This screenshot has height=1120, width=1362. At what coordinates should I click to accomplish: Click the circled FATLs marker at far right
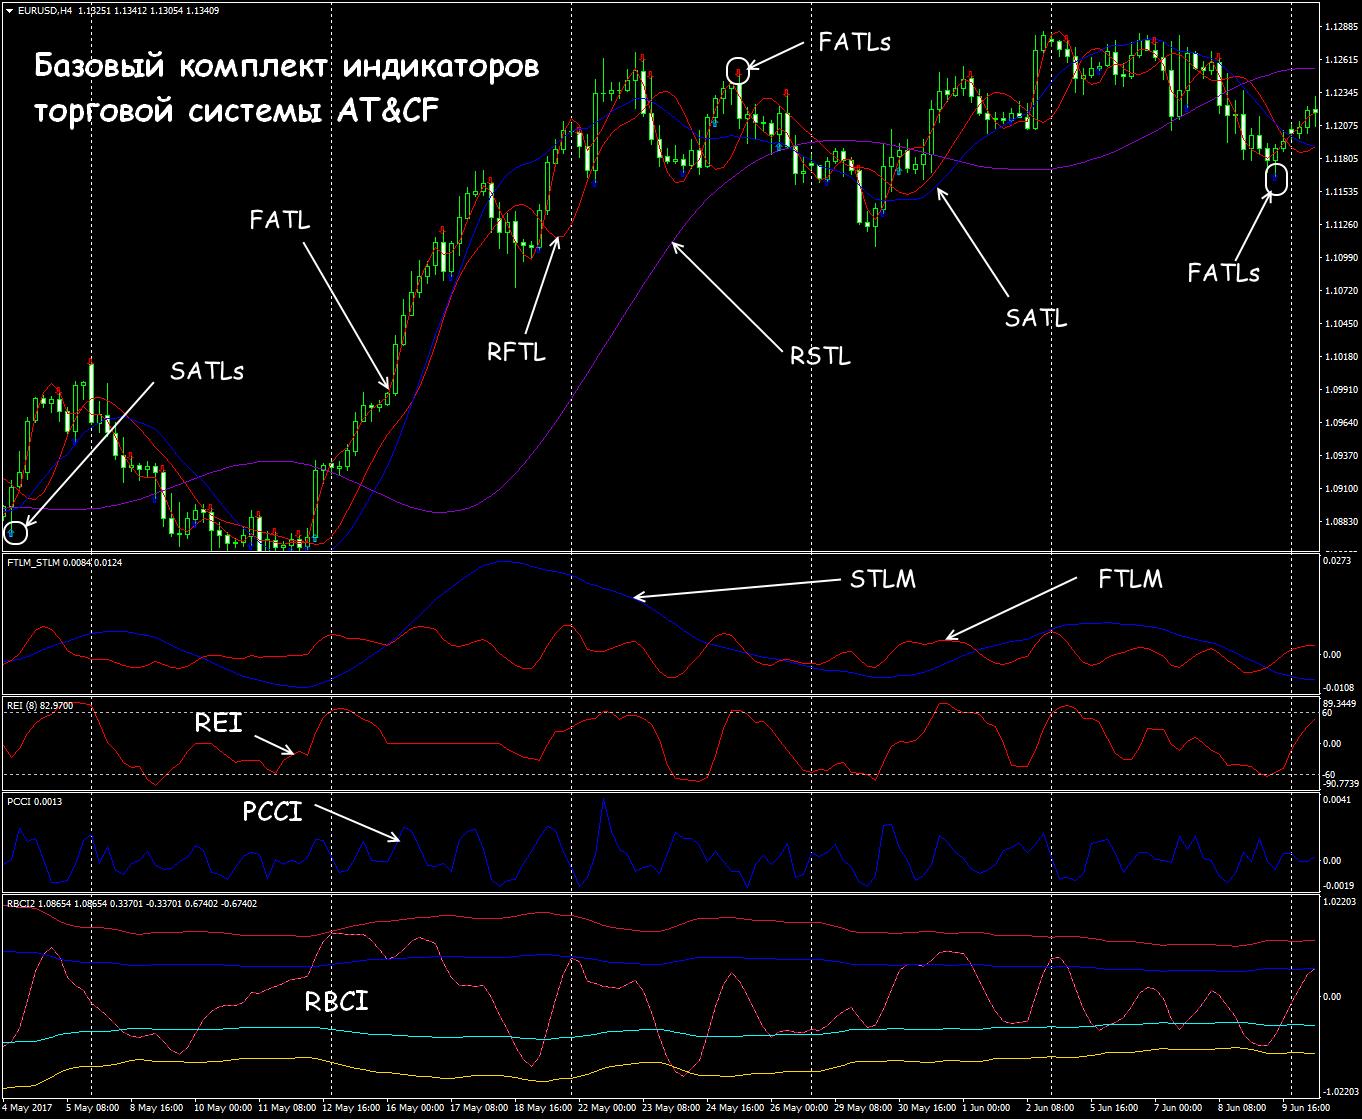click(1276, 179)
